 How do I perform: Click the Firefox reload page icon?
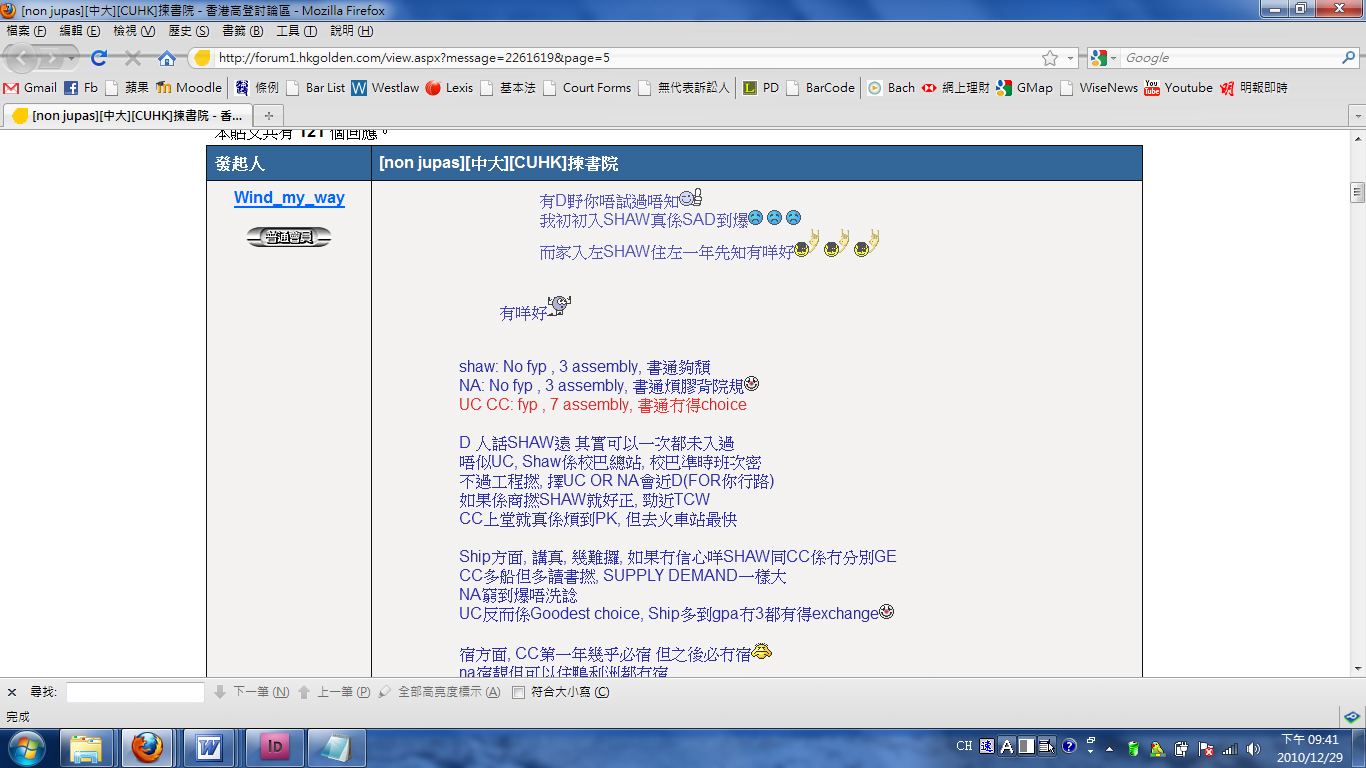(99, 58)
